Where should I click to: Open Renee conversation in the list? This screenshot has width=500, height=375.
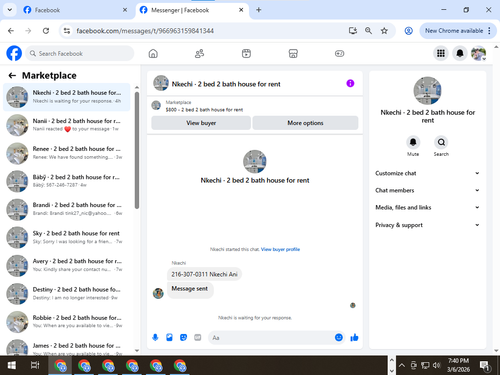click(67, 153)
